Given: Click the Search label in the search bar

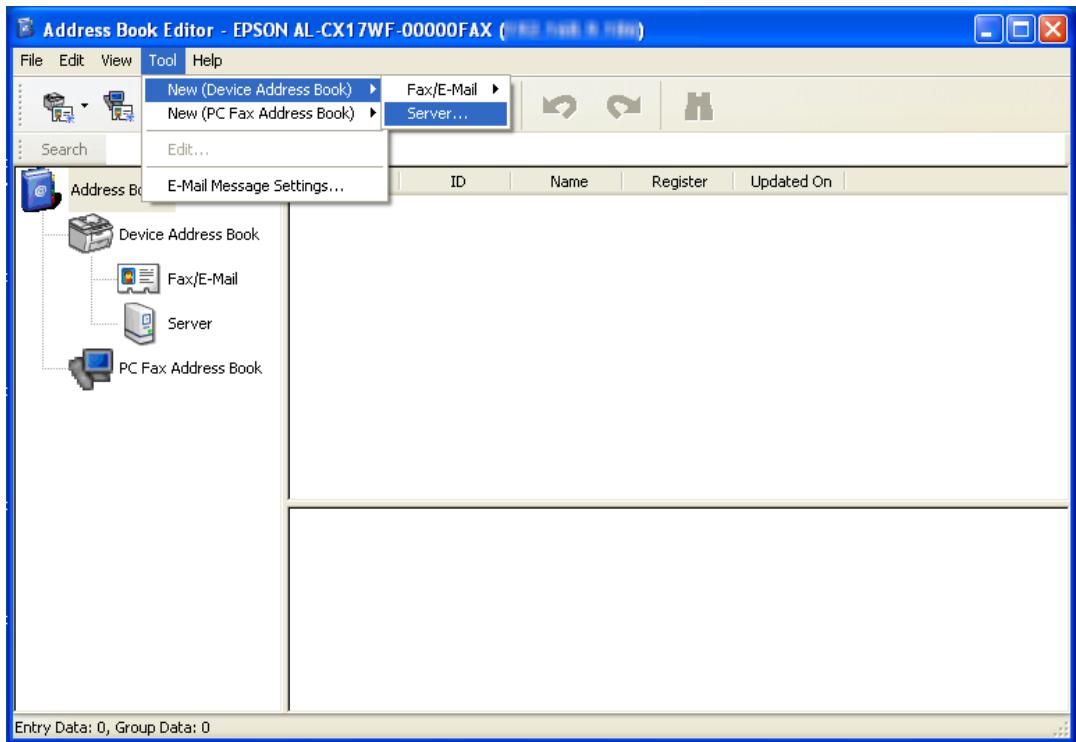Looking at the screenshot, I should 64,150.
